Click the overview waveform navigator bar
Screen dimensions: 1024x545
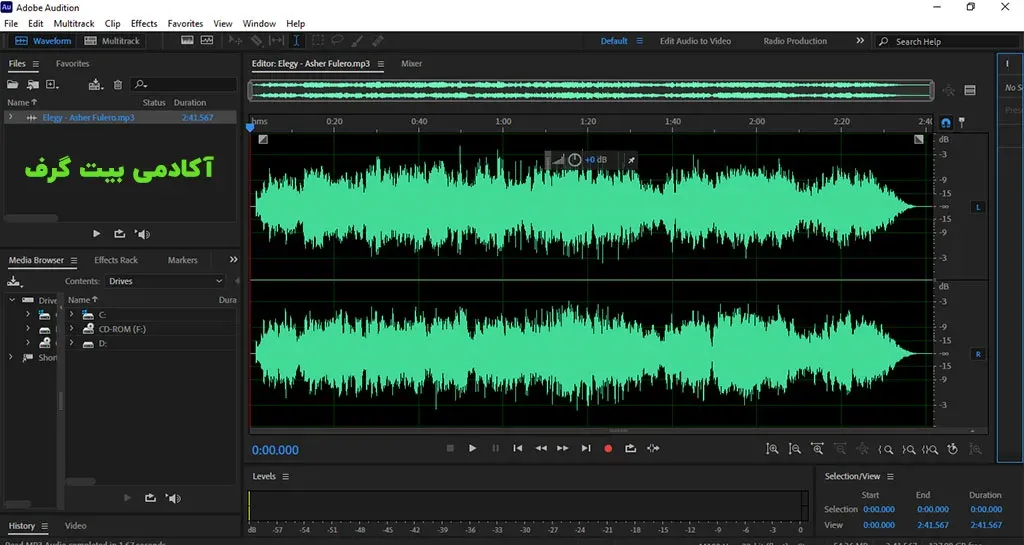click(x=591, y=90)
